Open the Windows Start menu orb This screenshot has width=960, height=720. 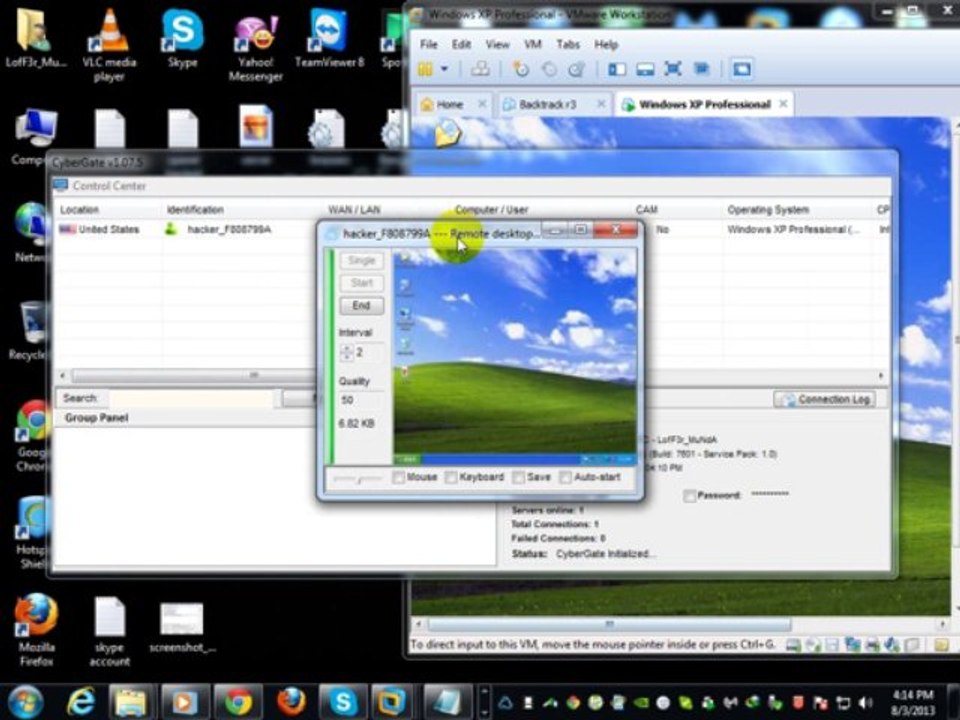25,702
